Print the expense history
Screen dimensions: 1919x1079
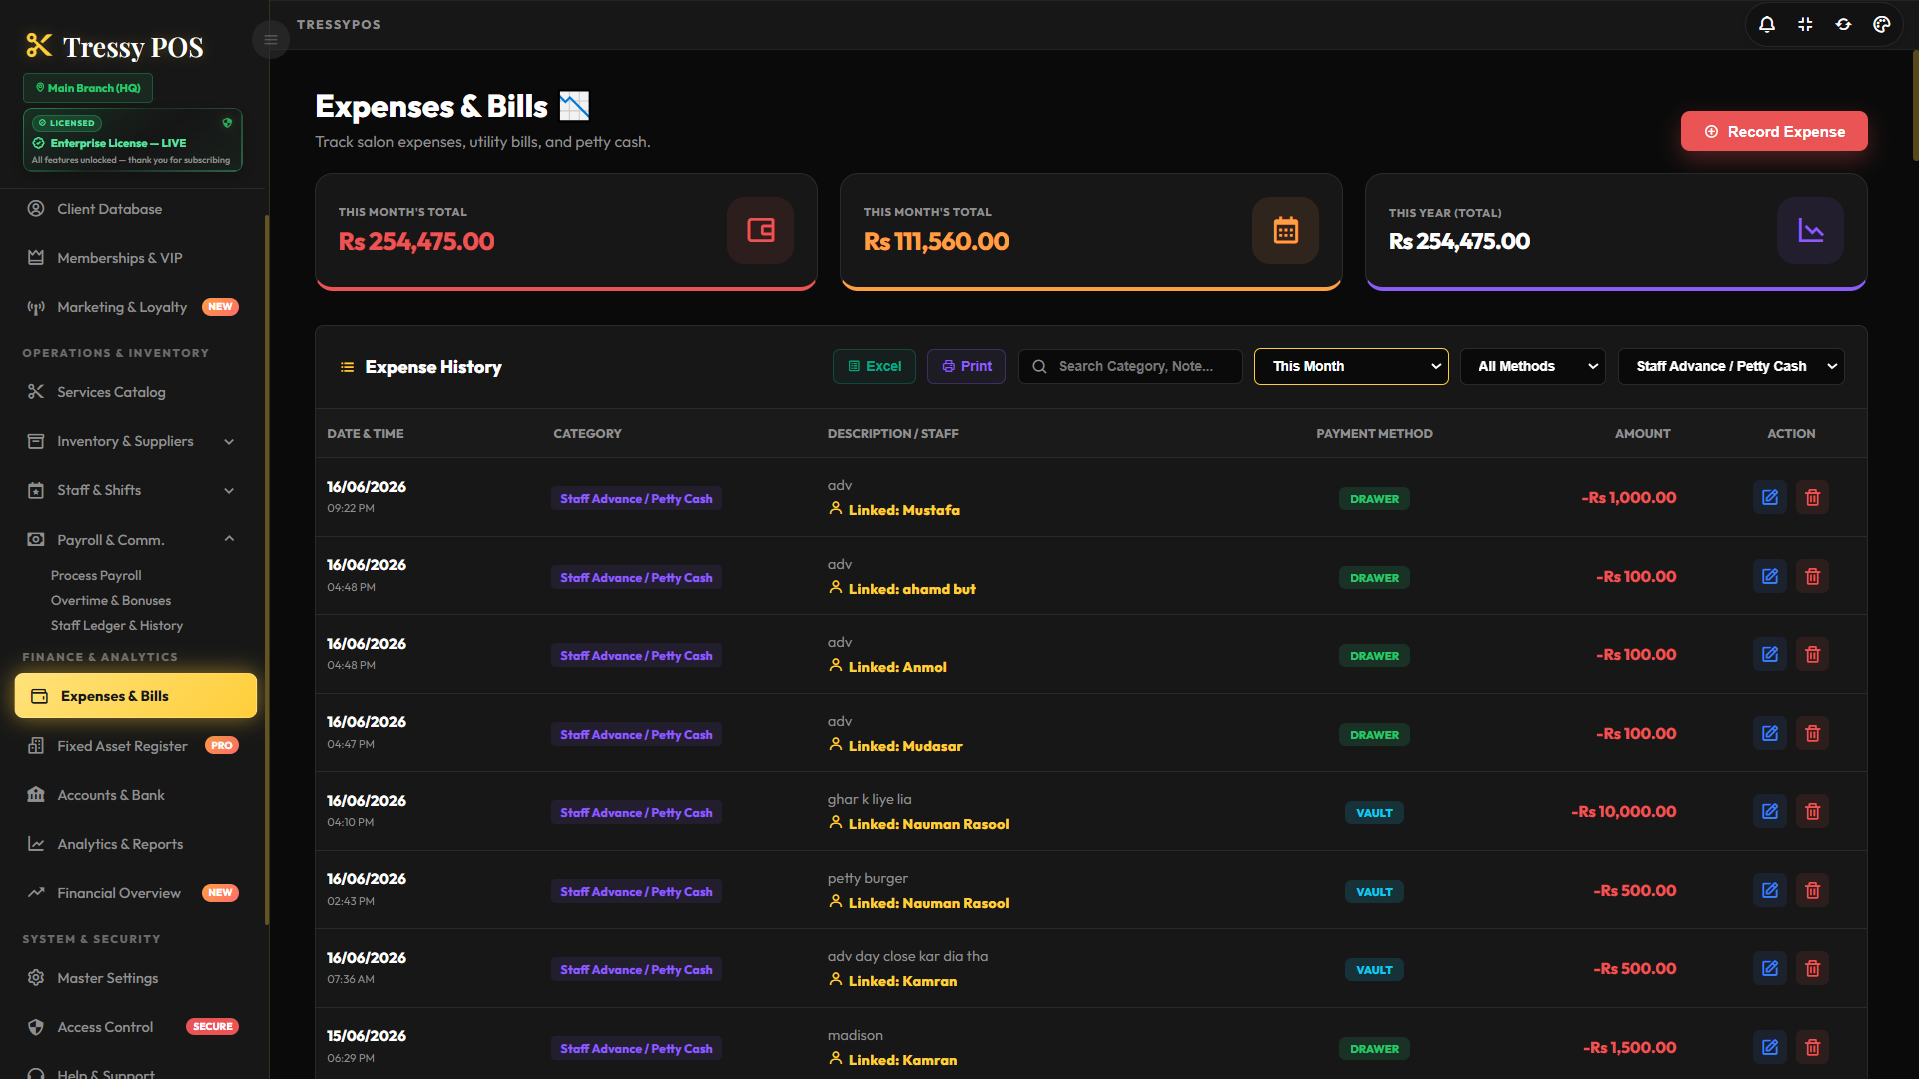click(x=966, y=366)
